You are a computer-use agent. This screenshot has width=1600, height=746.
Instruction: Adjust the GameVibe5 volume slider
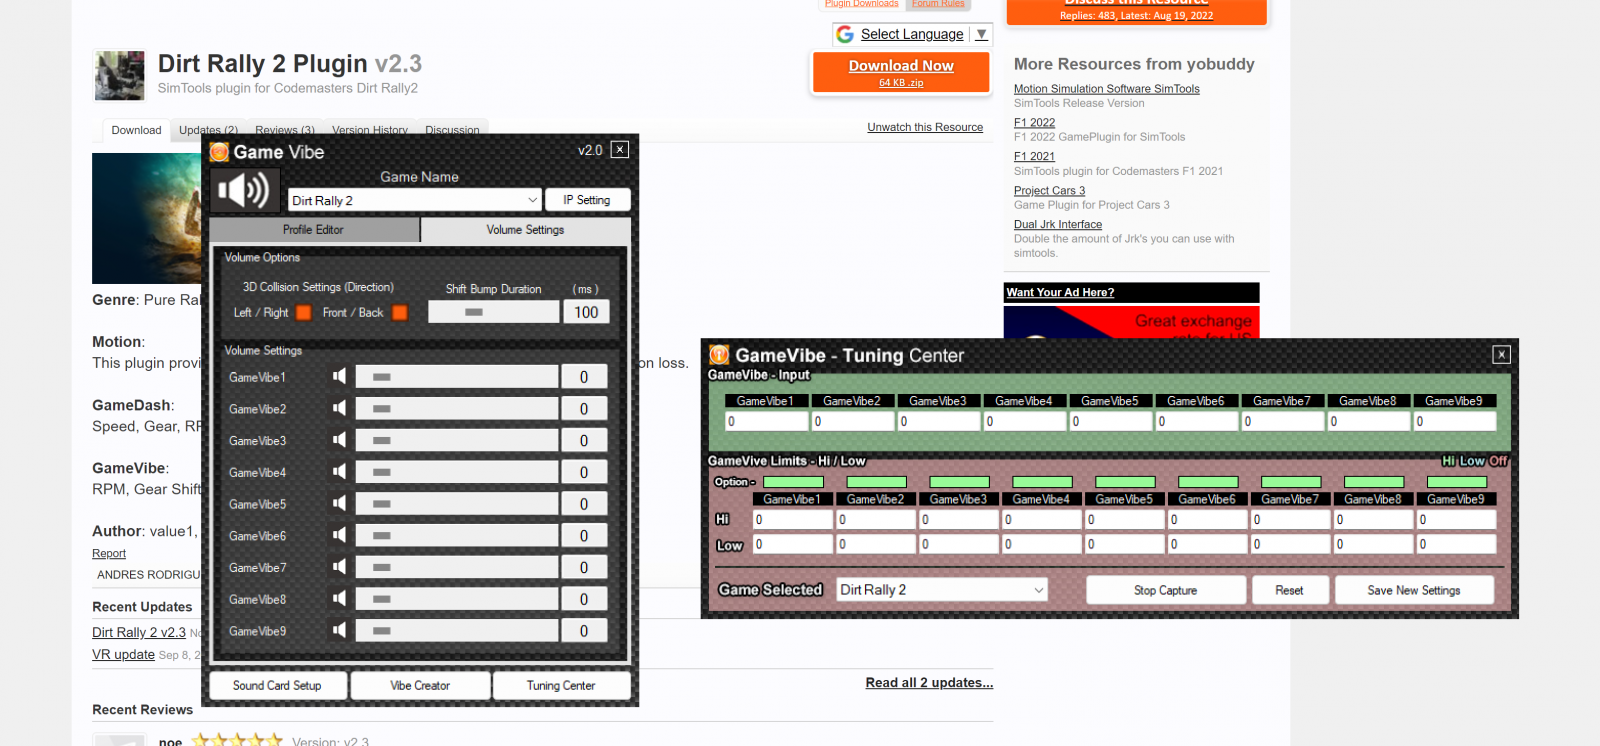457,504
